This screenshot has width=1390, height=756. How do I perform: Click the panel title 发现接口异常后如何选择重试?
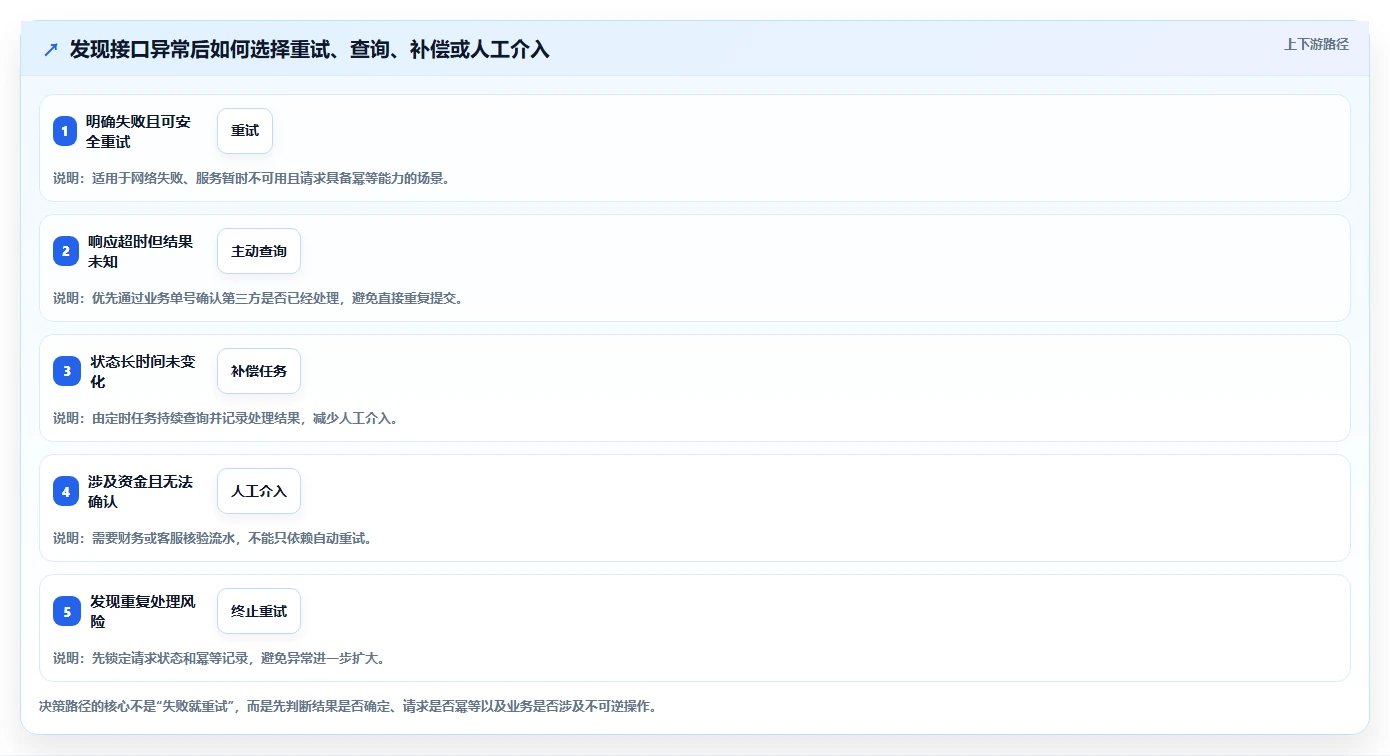309,49
